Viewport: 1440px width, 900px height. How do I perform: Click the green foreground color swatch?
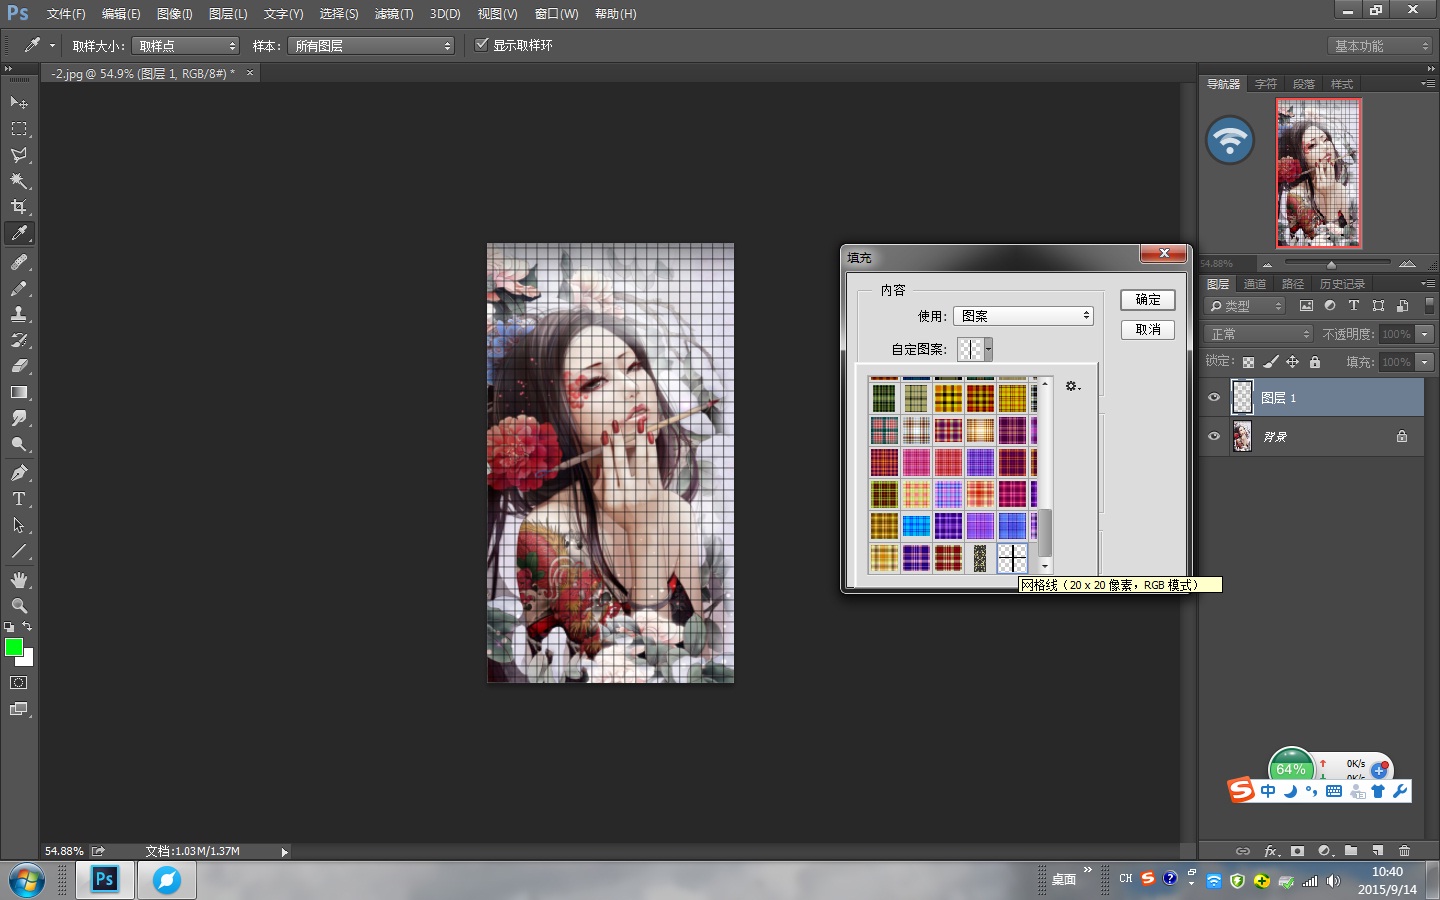click(x=14, y=648)
